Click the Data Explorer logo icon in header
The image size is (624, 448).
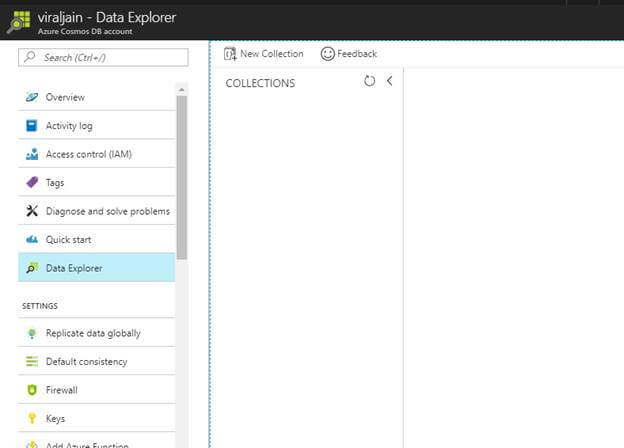[19, 22]
